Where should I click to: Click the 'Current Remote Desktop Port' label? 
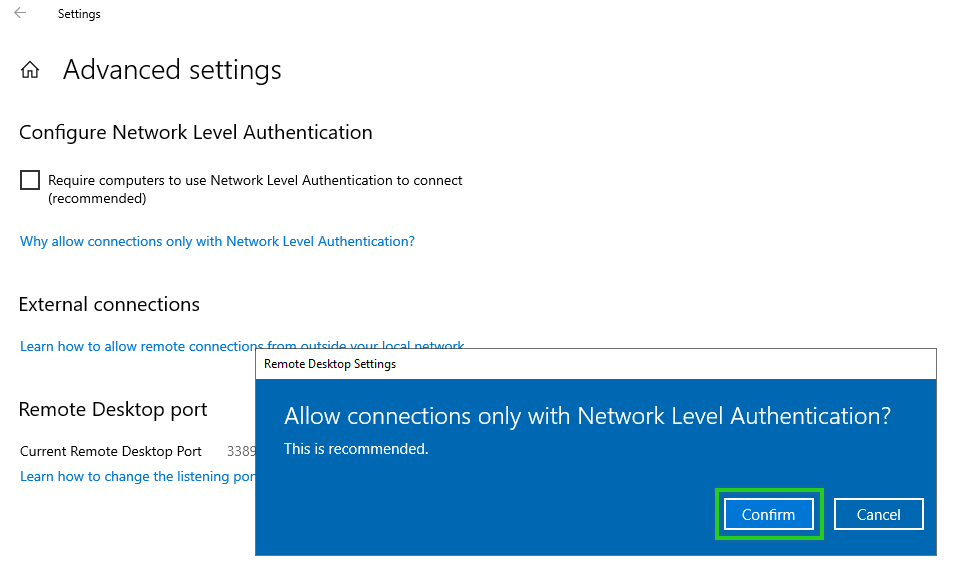click(x=111, y=451)
